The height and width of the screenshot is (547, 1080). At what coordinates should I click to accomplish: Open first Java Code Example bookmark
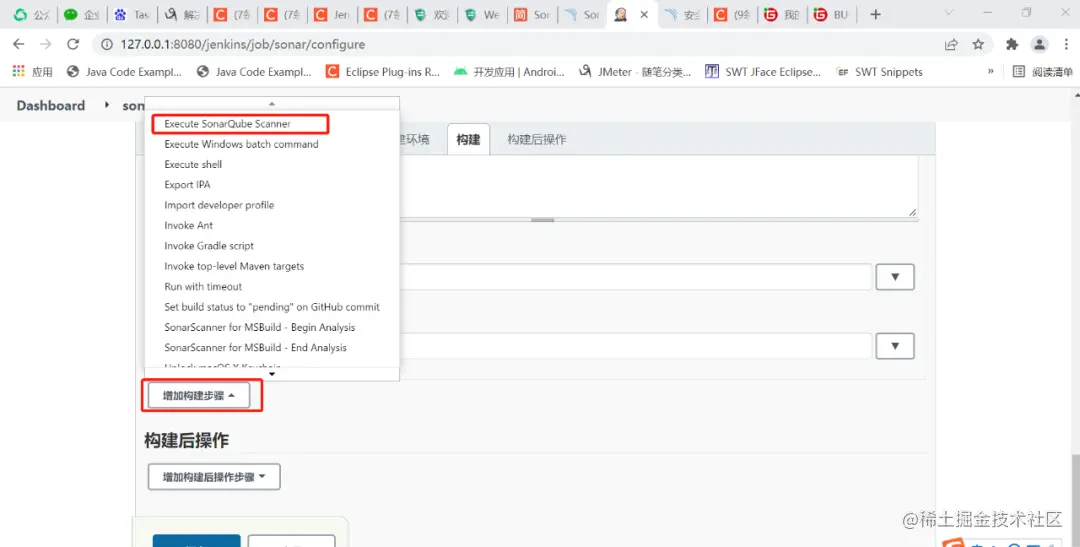(x=125, y=72)
